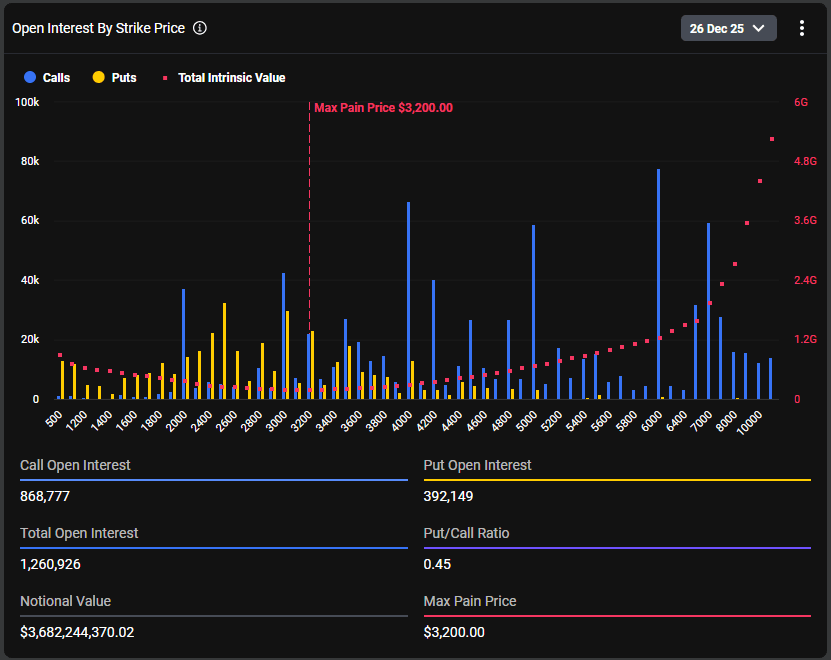Click the yellow Puts legend circle
This screenshot has width=831, height=660.
pos(99,77)
